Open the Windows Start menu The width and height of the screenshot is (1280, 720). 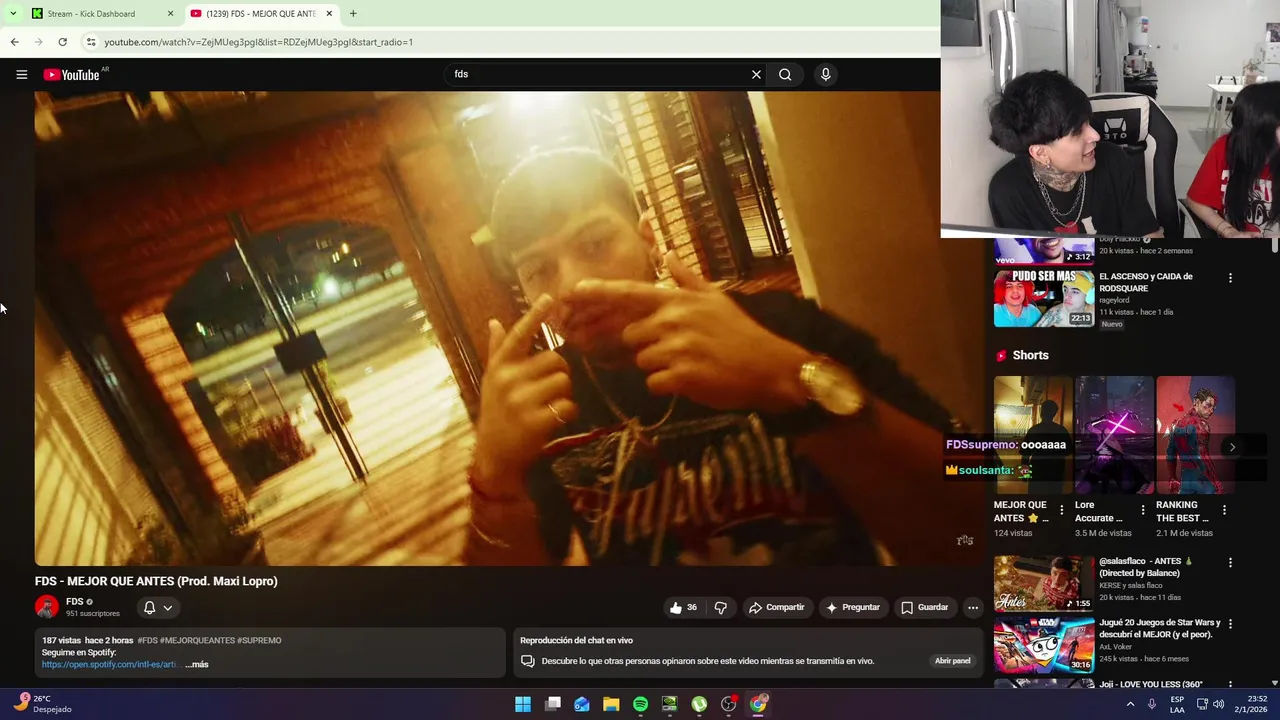point(523,704)
